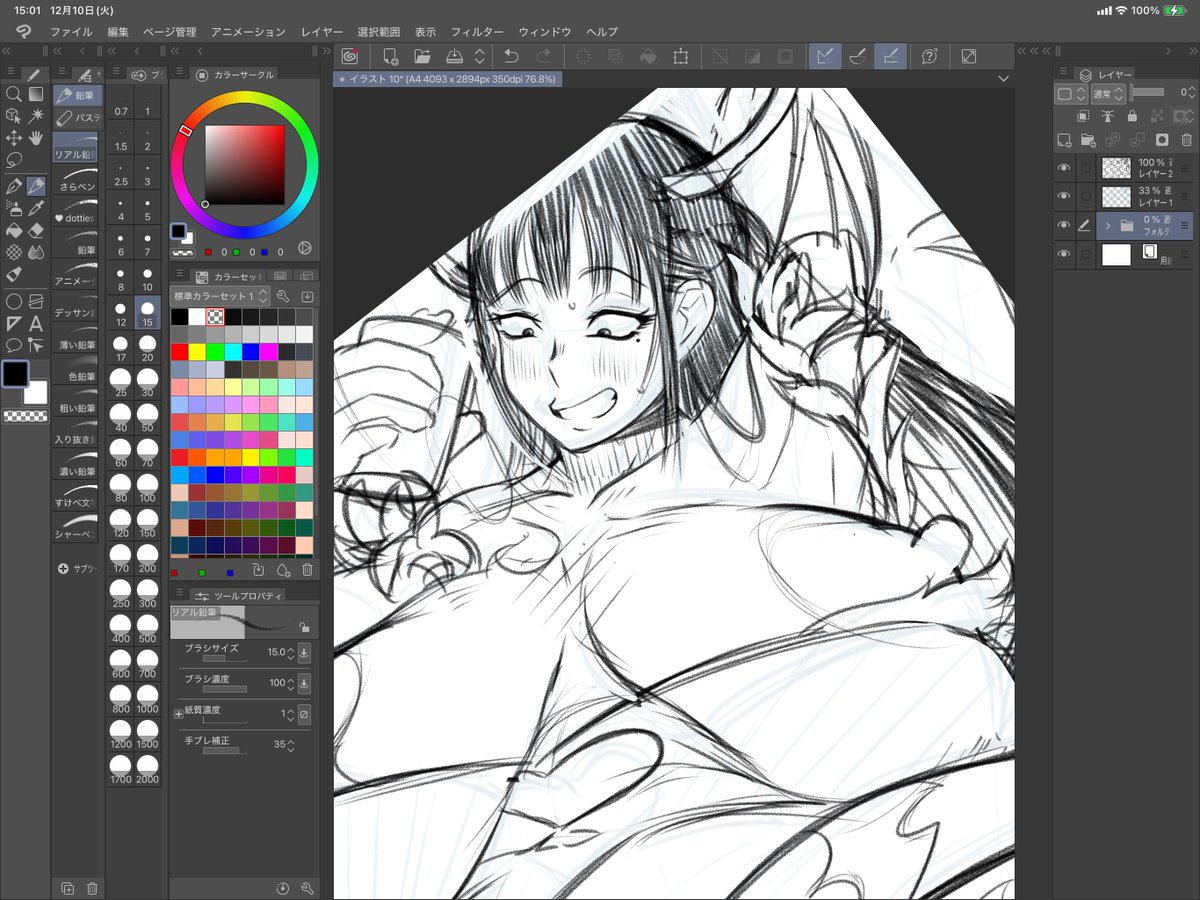Select the Zoom magnifier tool
Screen dimensions: 1200x900
tap(13, 95)
